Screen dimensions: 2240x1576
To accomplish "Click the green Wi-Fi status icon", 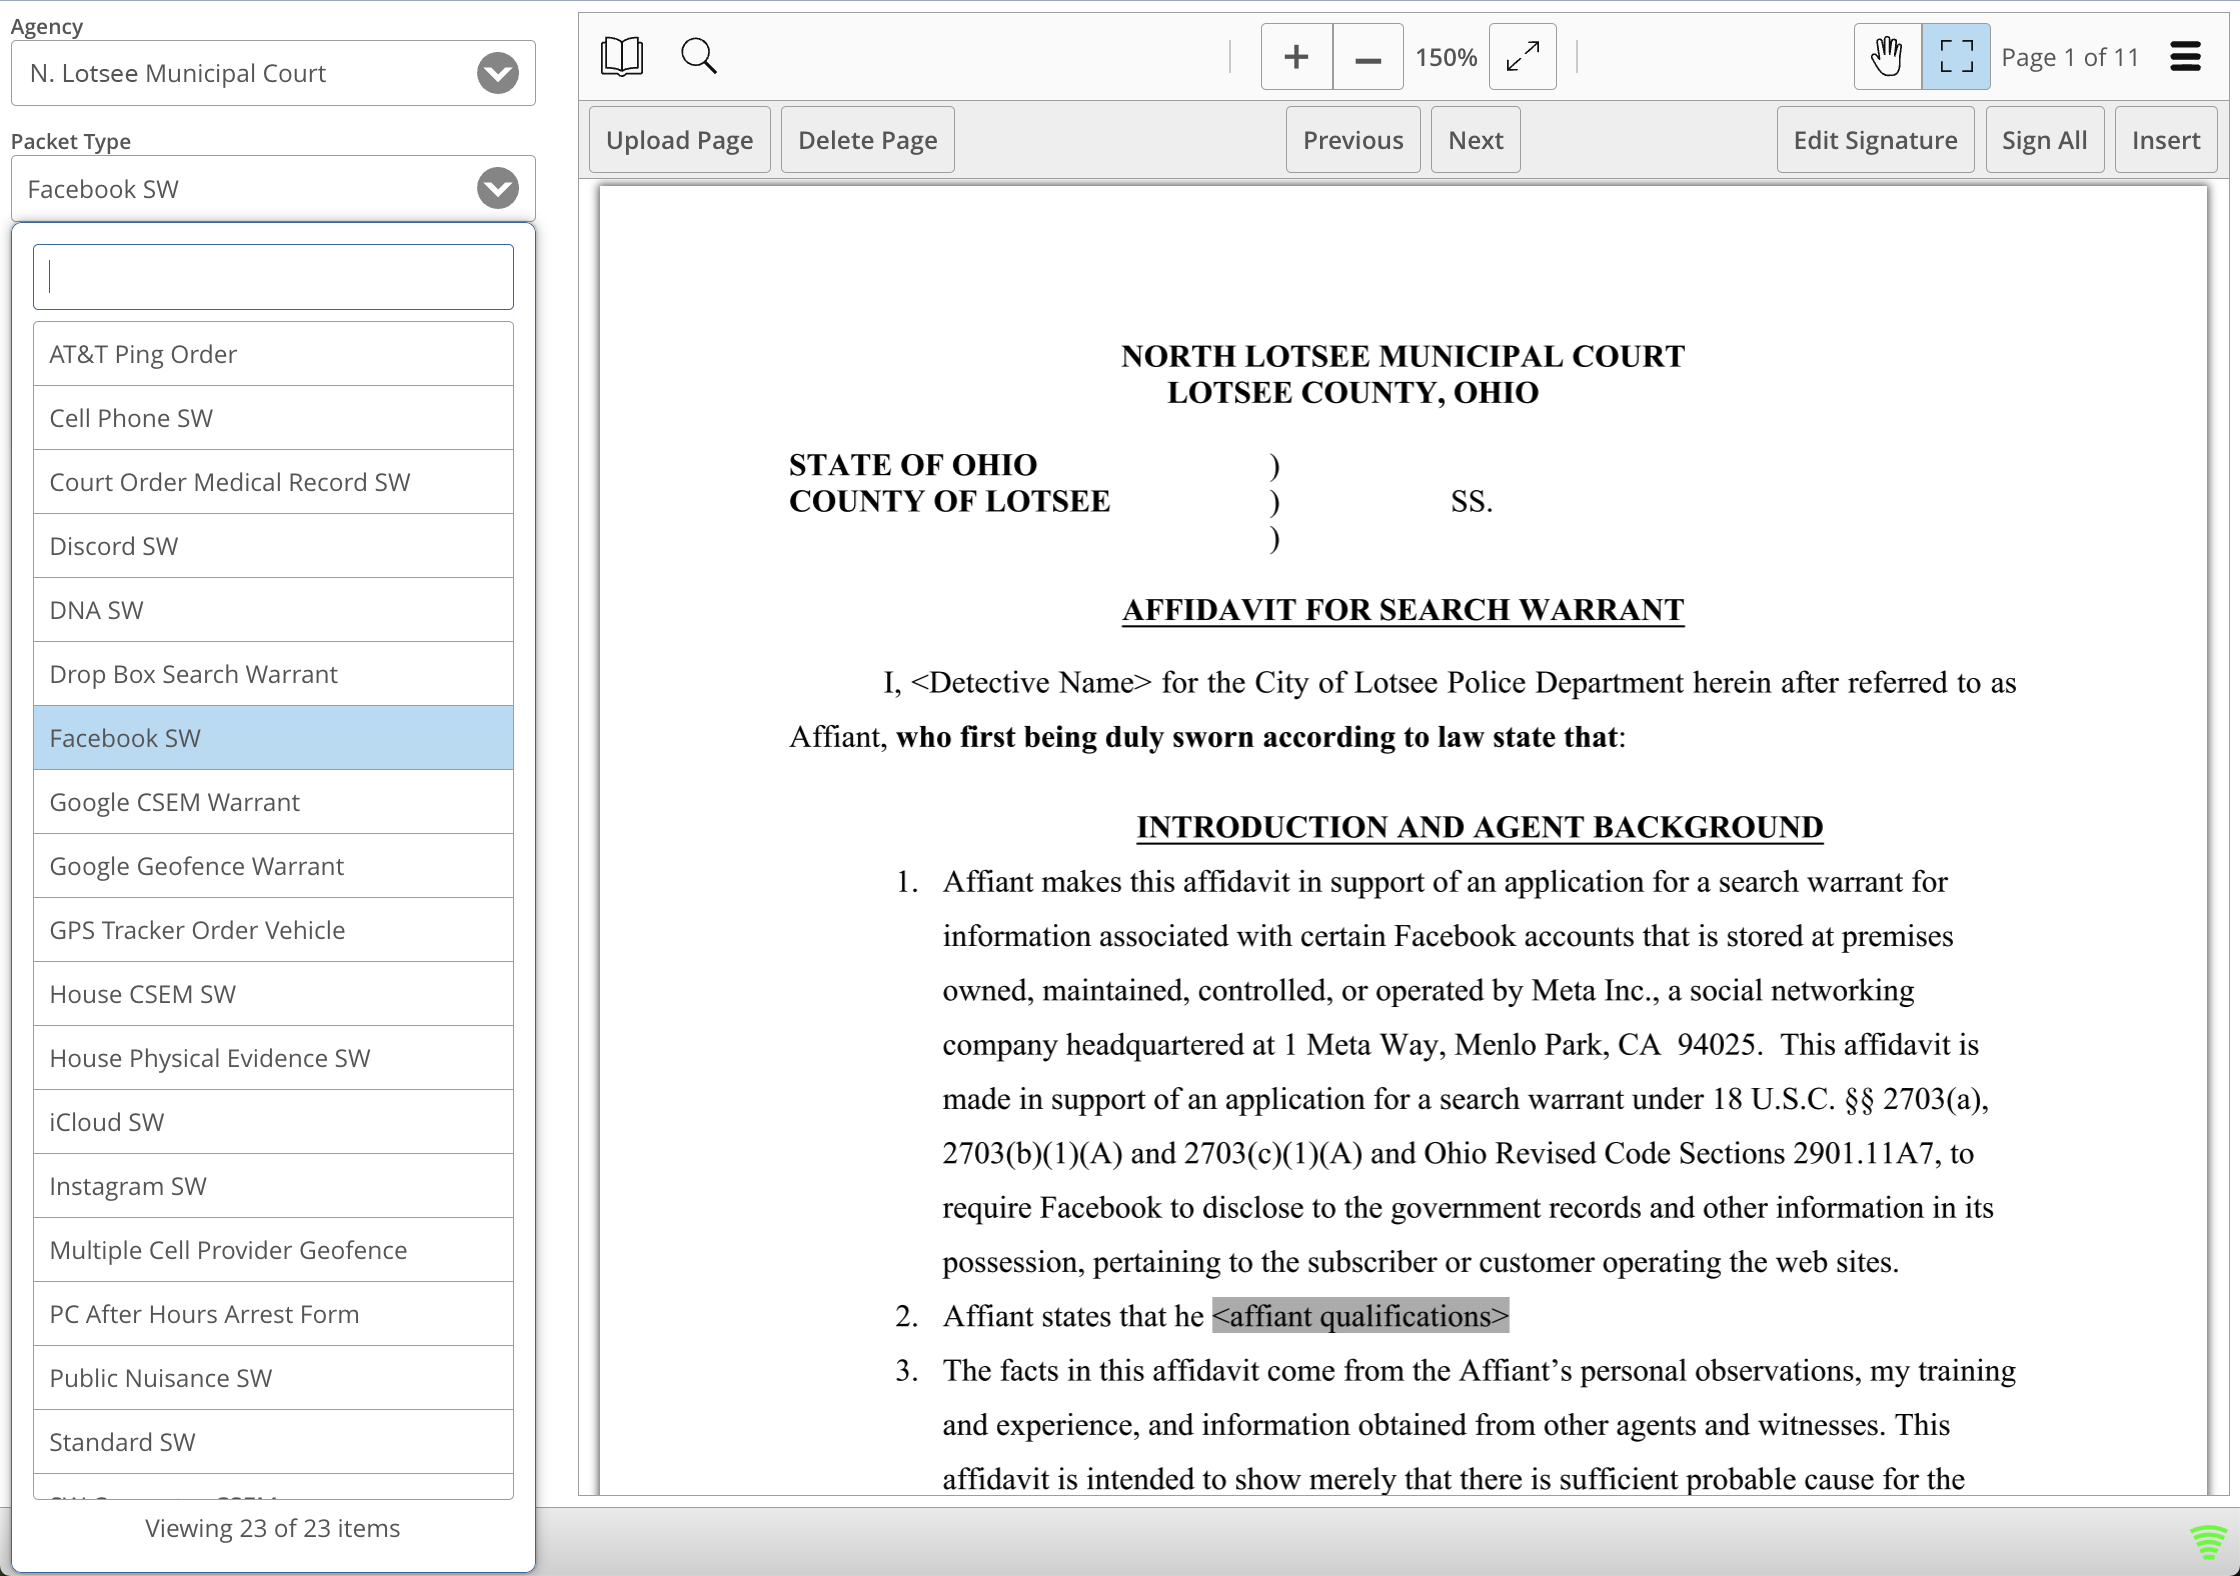I will 2207,1541.
